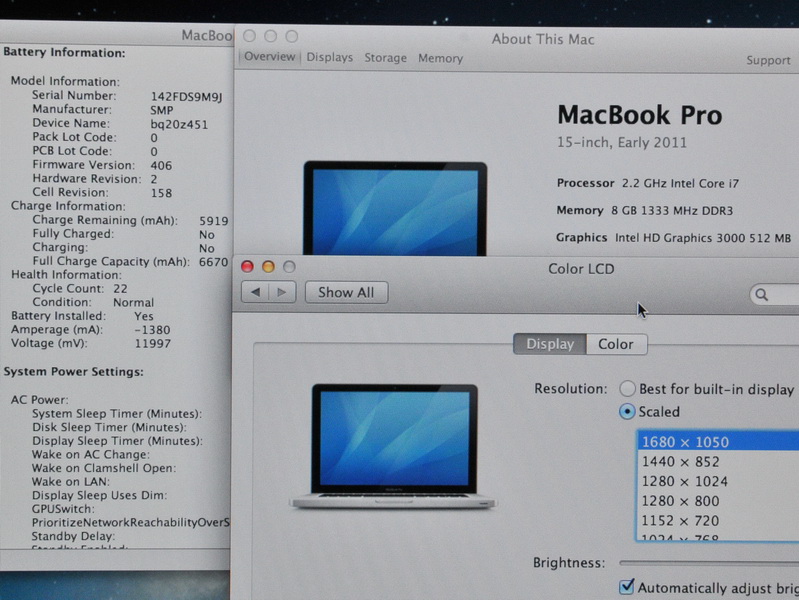Open the Storage tab in About This Mac
The height and width of the screenshot is (600, 799).
coord(385,58)
